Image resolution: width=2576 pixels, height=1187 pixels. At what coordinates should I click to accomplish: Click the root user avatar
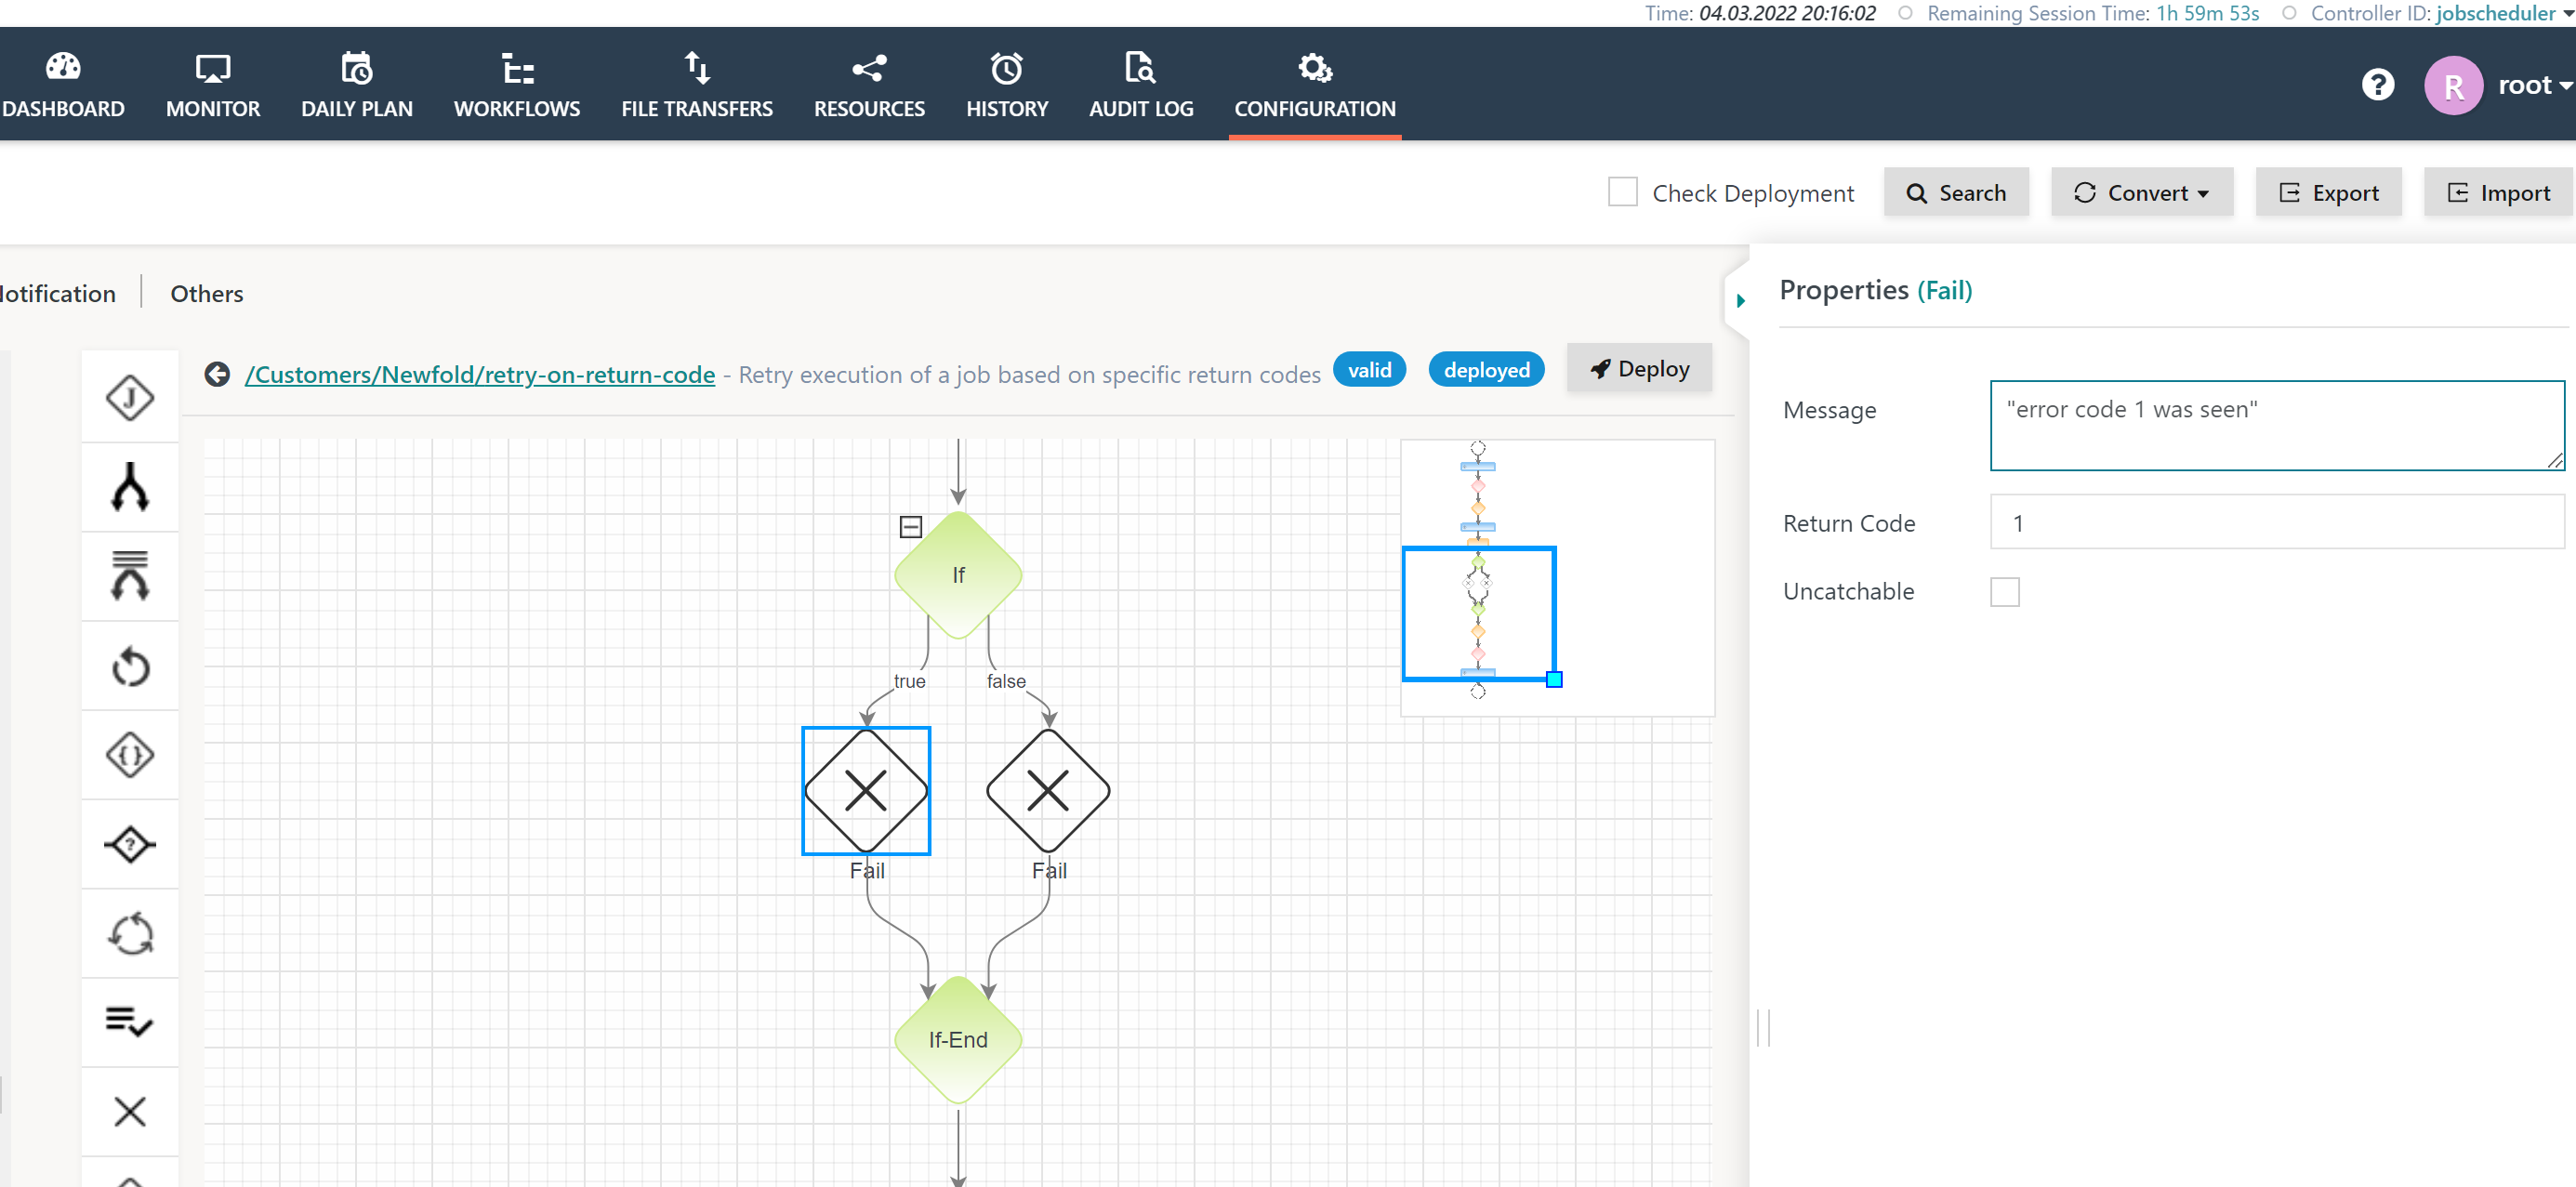tap(2452, 86)
